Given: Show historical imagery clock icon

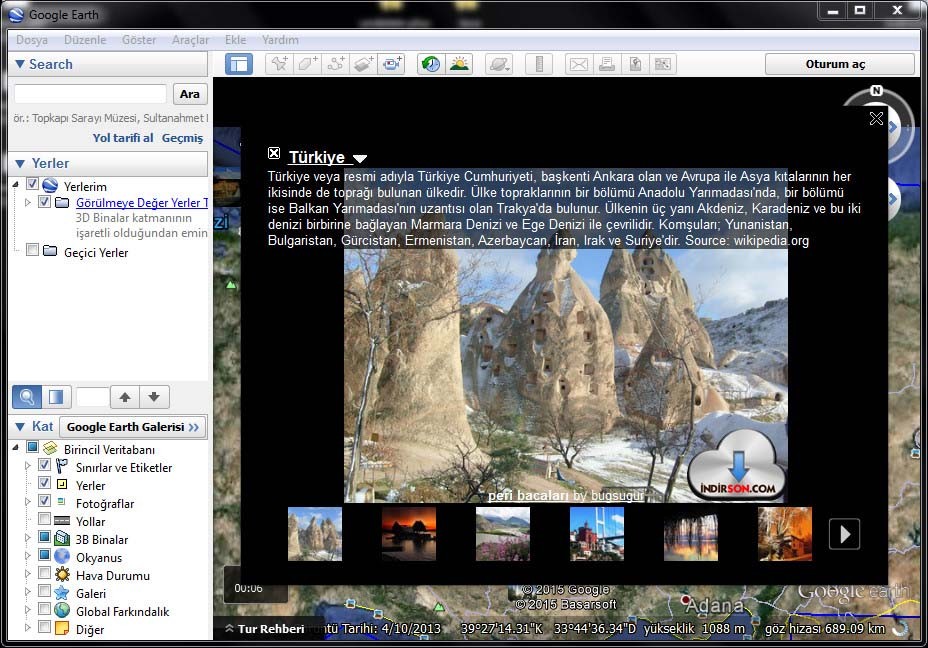Looking at the screenshot, I should 431,64.
